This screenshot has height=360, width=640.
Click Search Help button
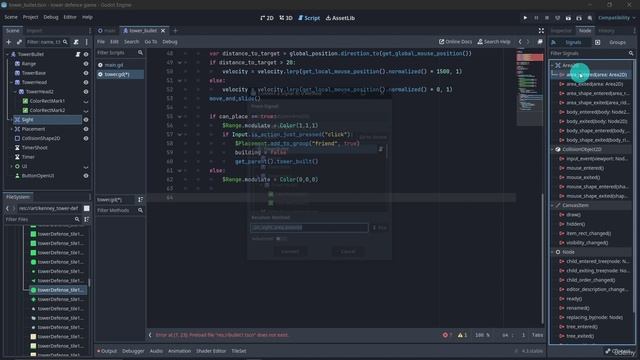[494, 42]
